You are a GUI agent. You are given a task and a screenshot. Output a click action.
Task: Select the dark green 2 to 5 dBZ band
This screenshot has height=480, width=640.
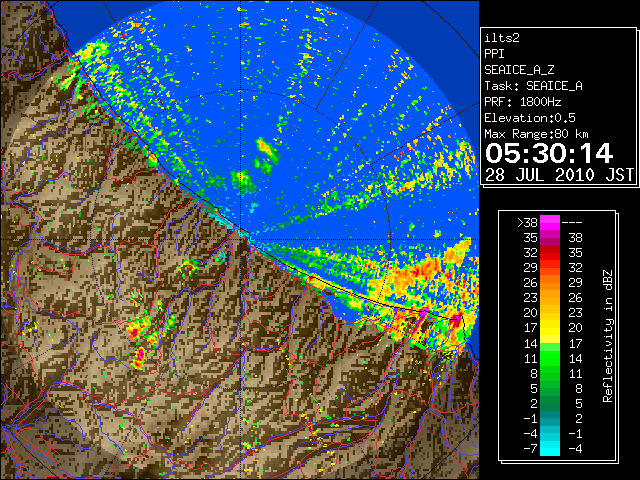pyautogui.click(x=550, y=404)
